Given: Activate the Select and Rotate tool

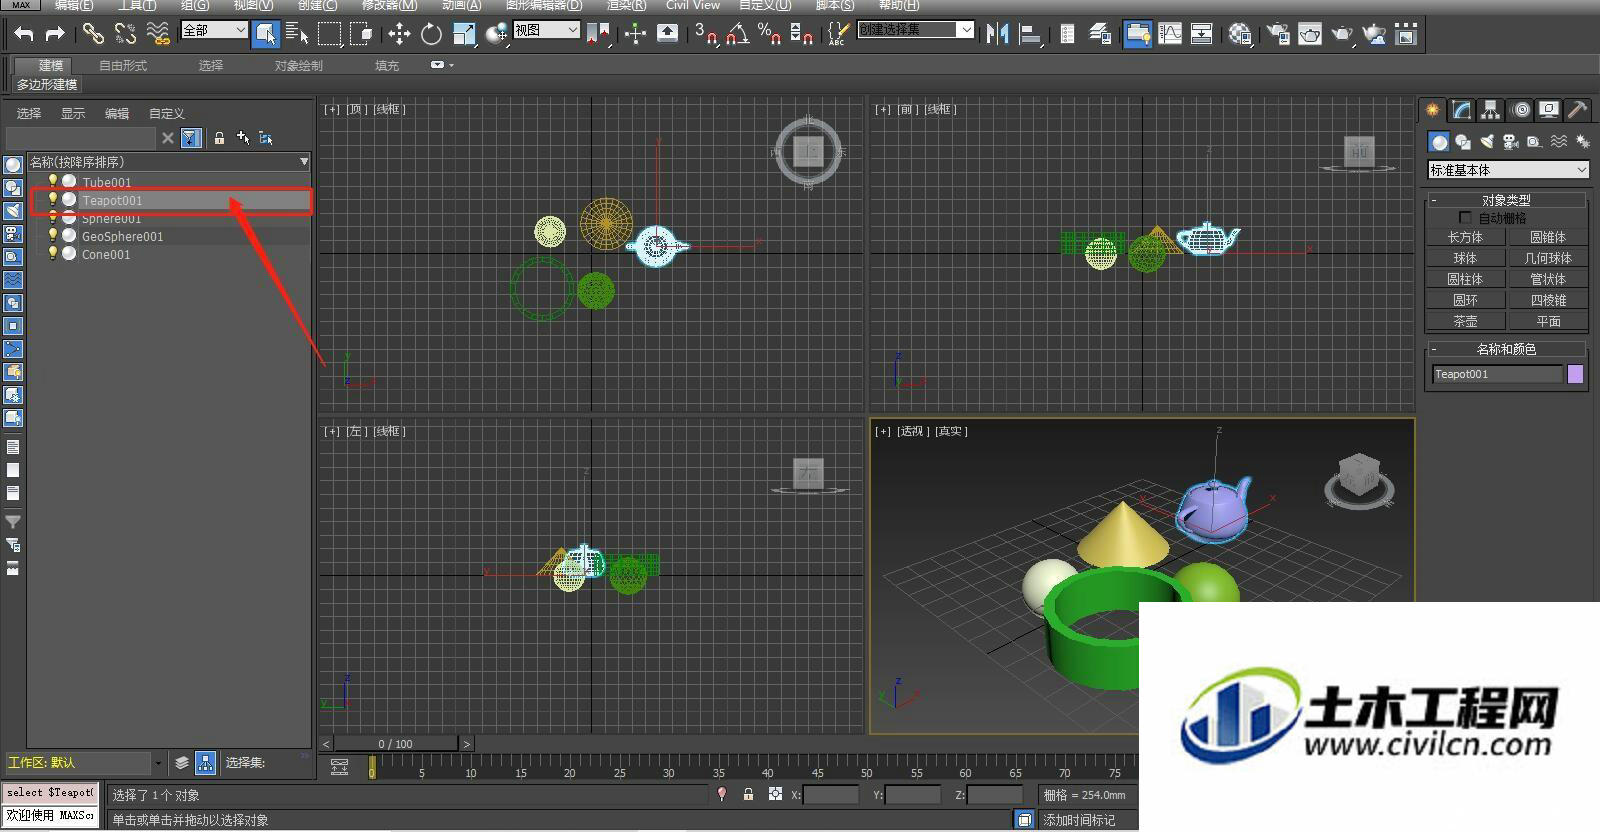Looking at the screenshot, I should [x=431, y=34].
